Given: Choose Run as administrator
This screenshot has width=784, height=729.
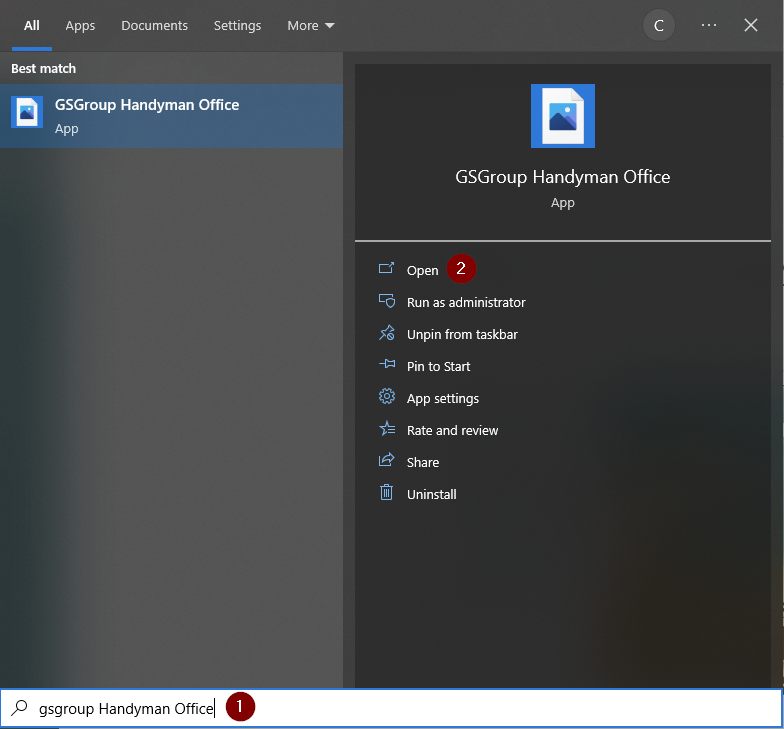Looking at the screenshot, I should 466,302.
